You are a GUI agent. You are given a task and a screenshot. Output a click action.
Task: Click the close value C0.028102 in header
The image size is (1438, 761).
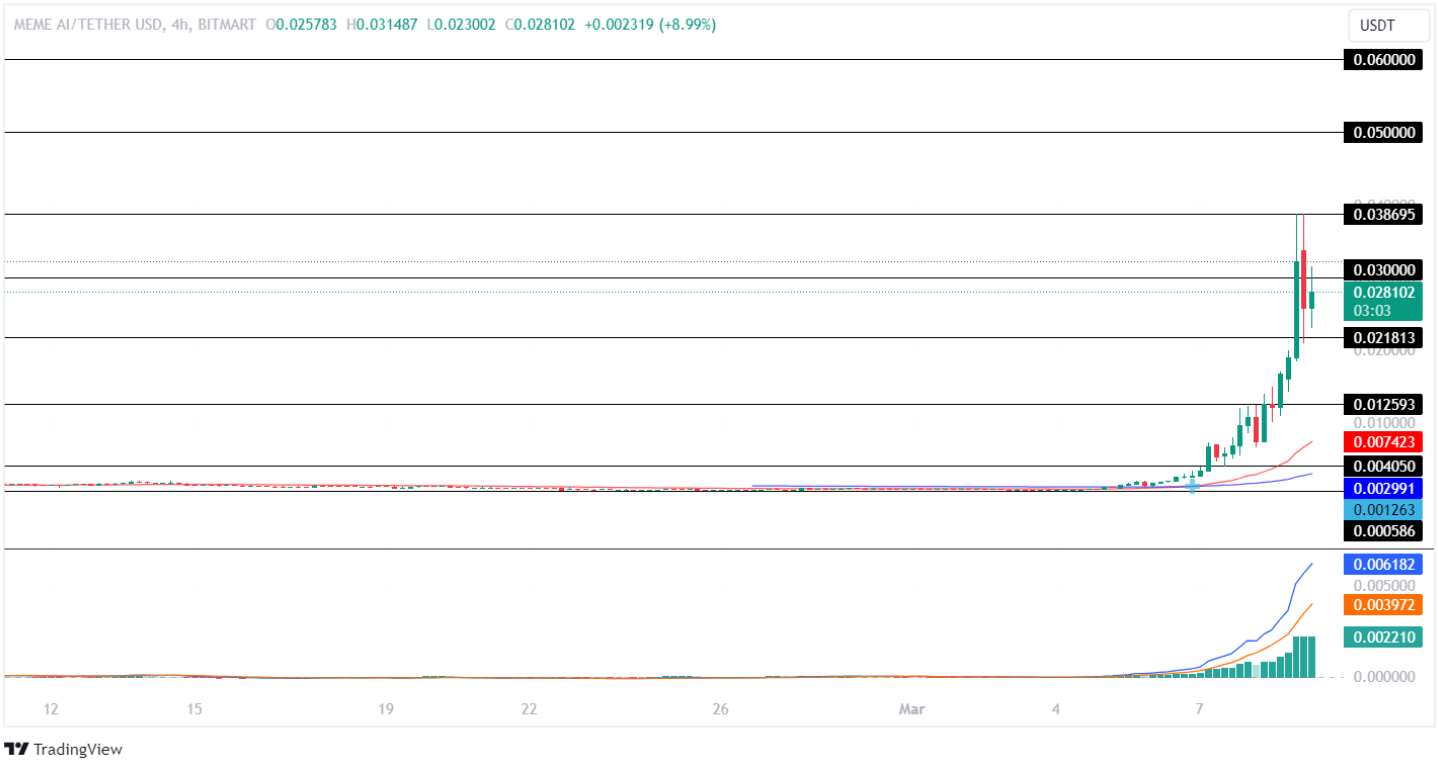click(539, 25)
